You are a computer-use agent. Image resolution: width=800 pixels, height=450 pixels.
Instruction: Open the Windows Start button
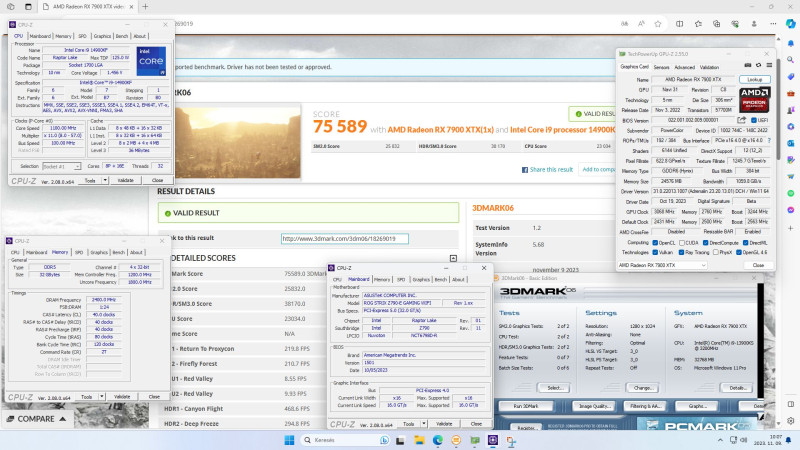[x=289, y=440]
